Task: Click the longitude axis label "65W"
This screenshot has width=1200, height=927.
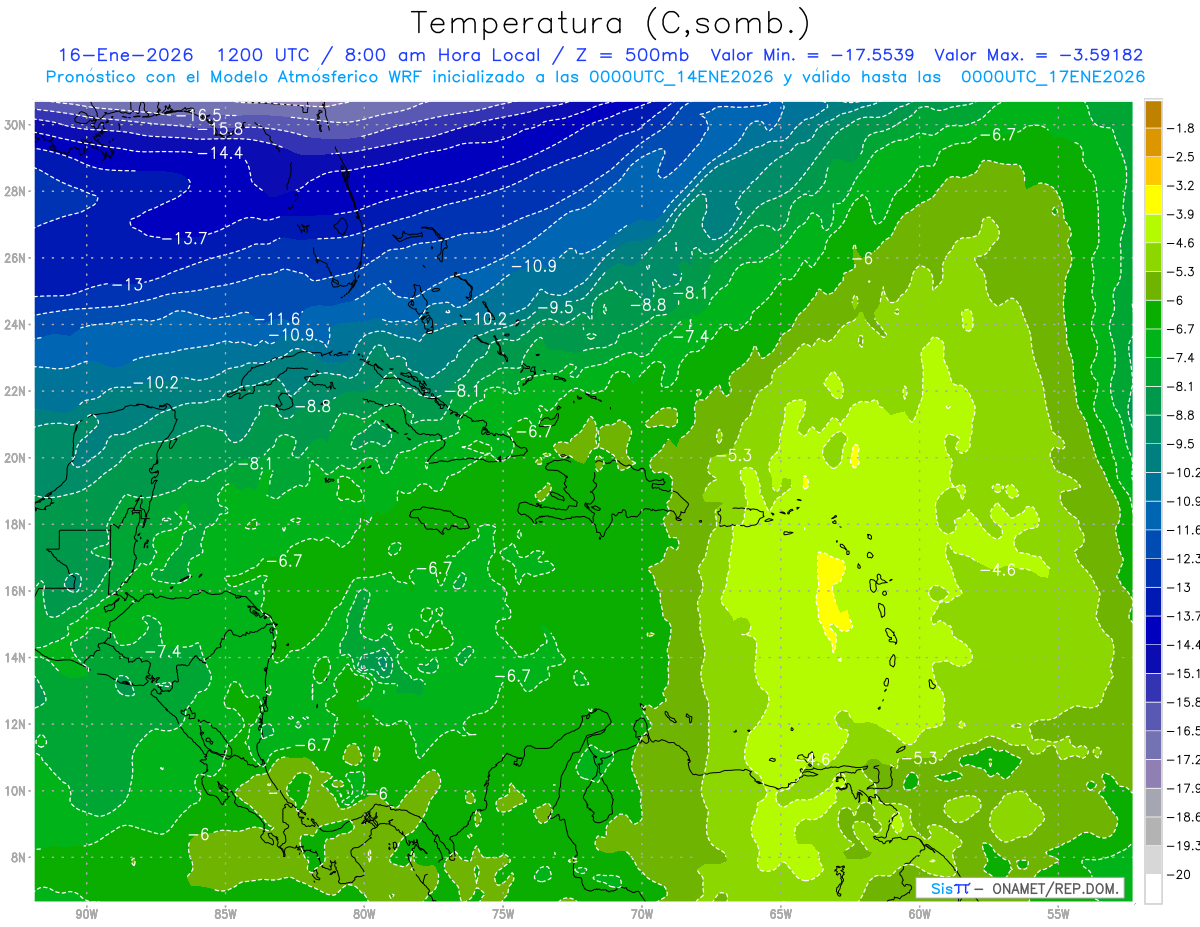Action: pyautogui.click(x=781, y=914)
